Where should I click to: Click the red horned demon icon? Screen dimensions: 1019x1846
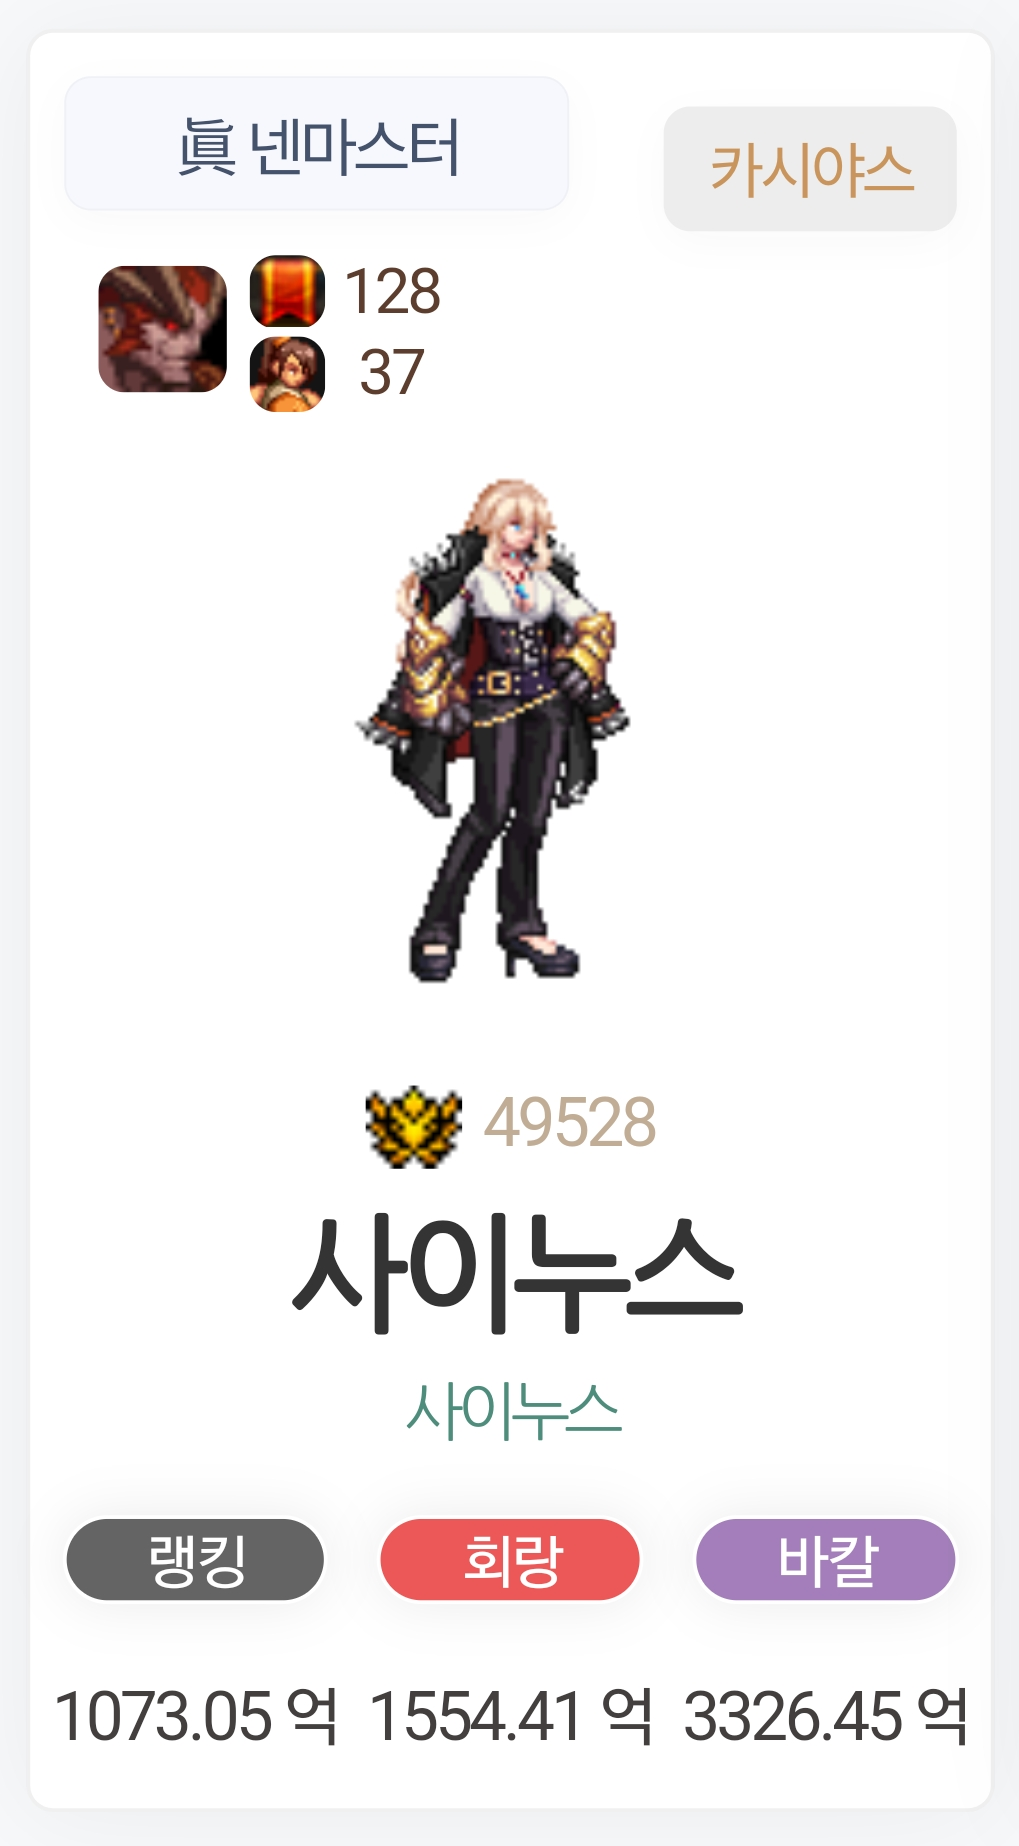[163, 329]
